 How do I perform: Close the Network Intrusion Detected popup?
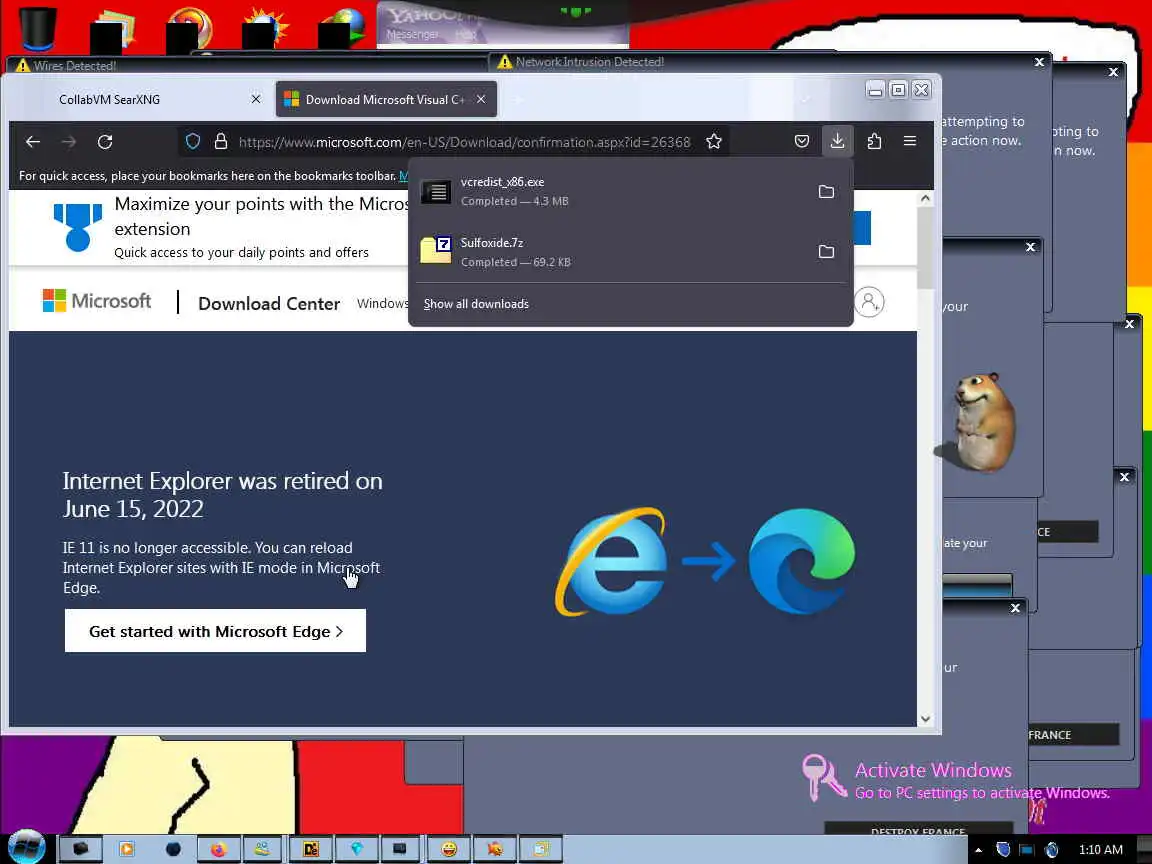click(x=1039, y=62)
